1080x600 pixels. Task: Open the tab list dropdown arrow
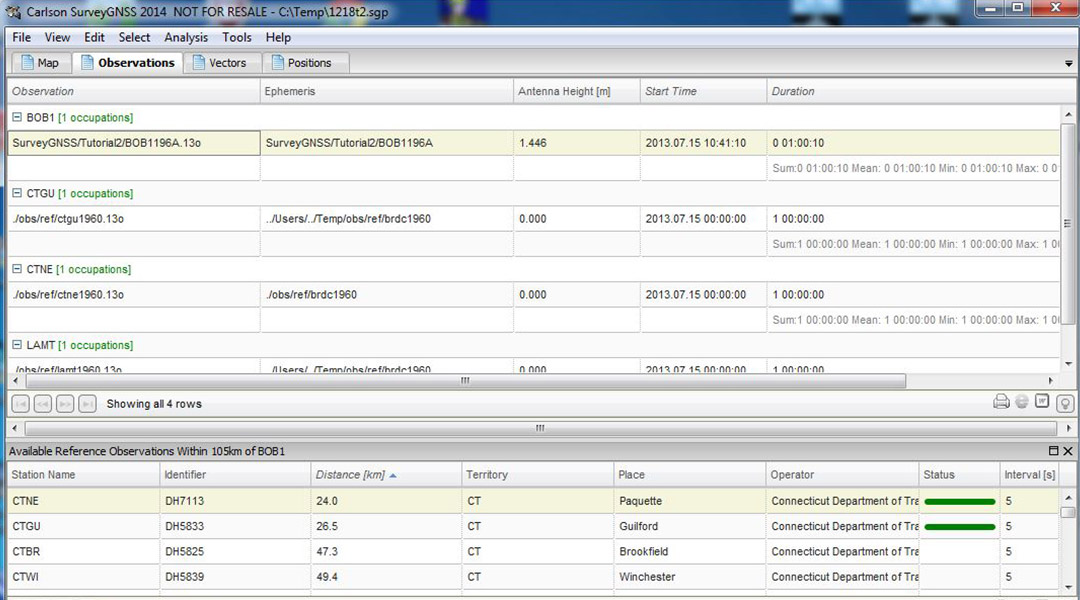(1069, 64)
